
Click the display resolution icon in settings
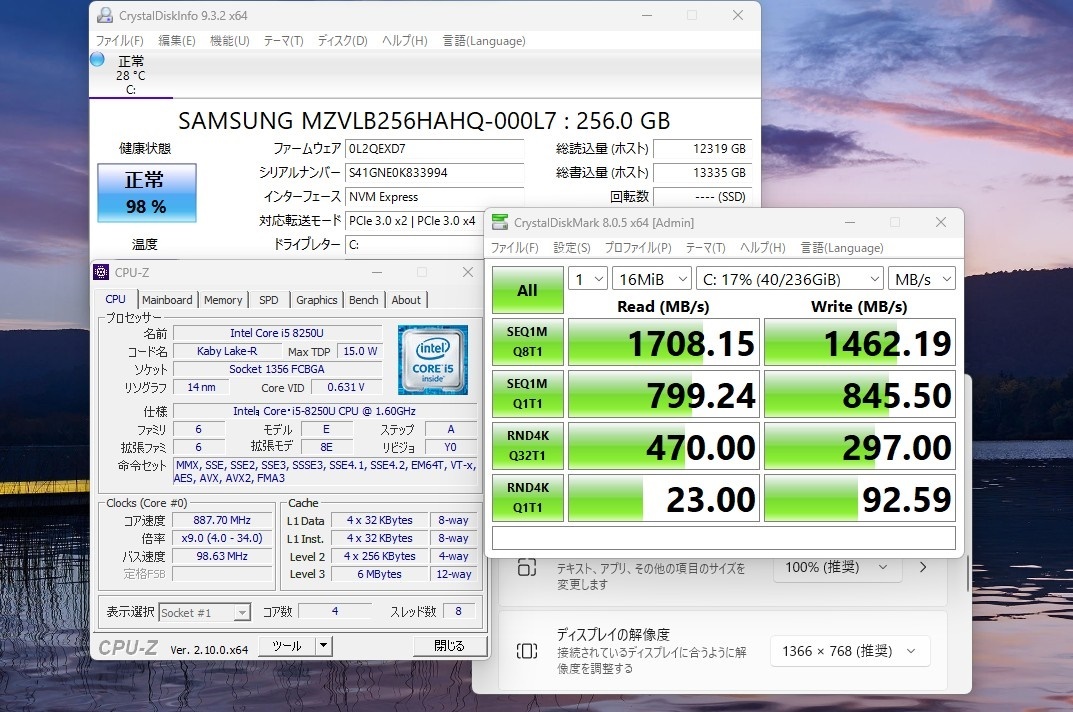point(527,650)
